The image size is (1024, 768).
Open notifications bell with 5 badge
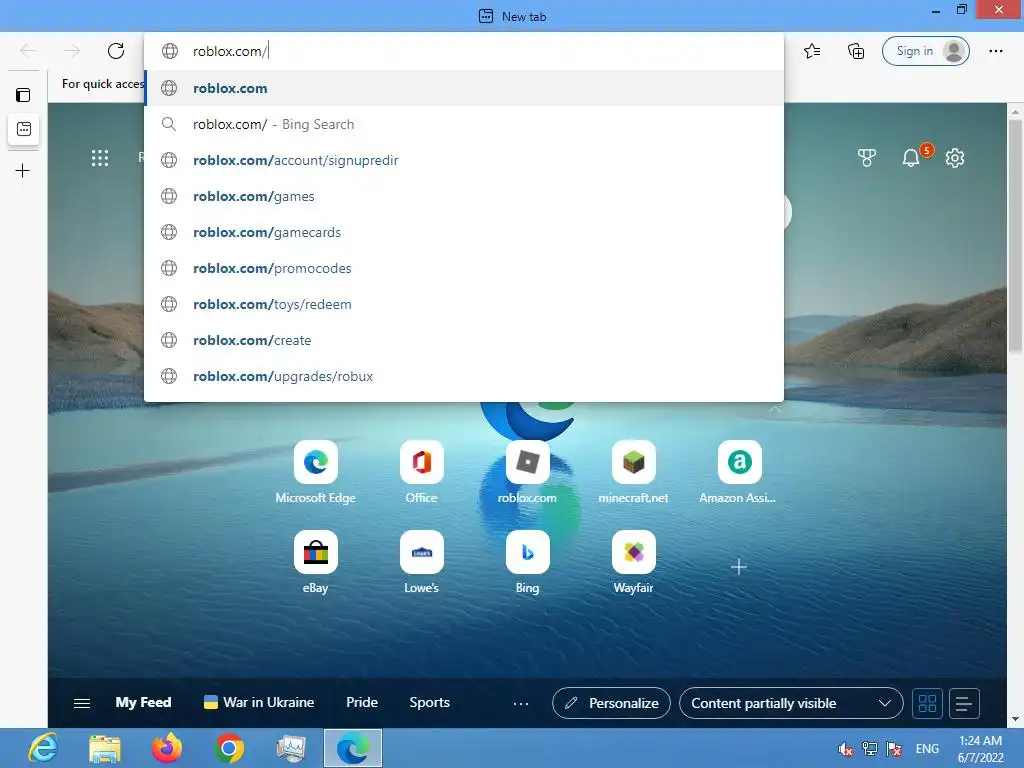(911, 157)
